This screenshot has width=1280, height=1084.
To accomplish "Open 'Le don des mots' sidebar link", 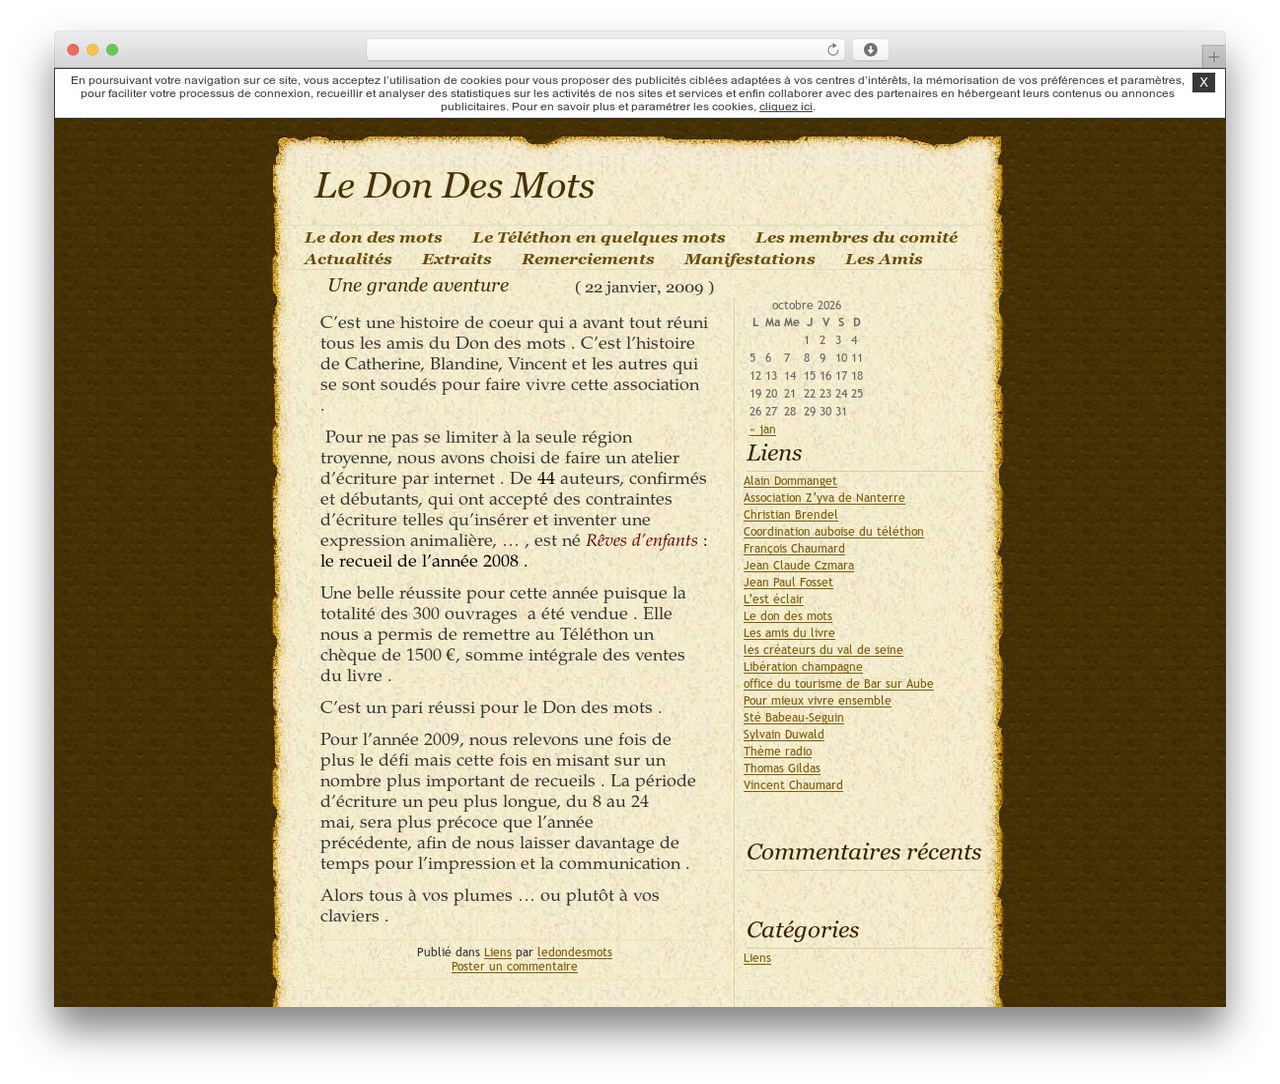I will (x=788, y=617).
